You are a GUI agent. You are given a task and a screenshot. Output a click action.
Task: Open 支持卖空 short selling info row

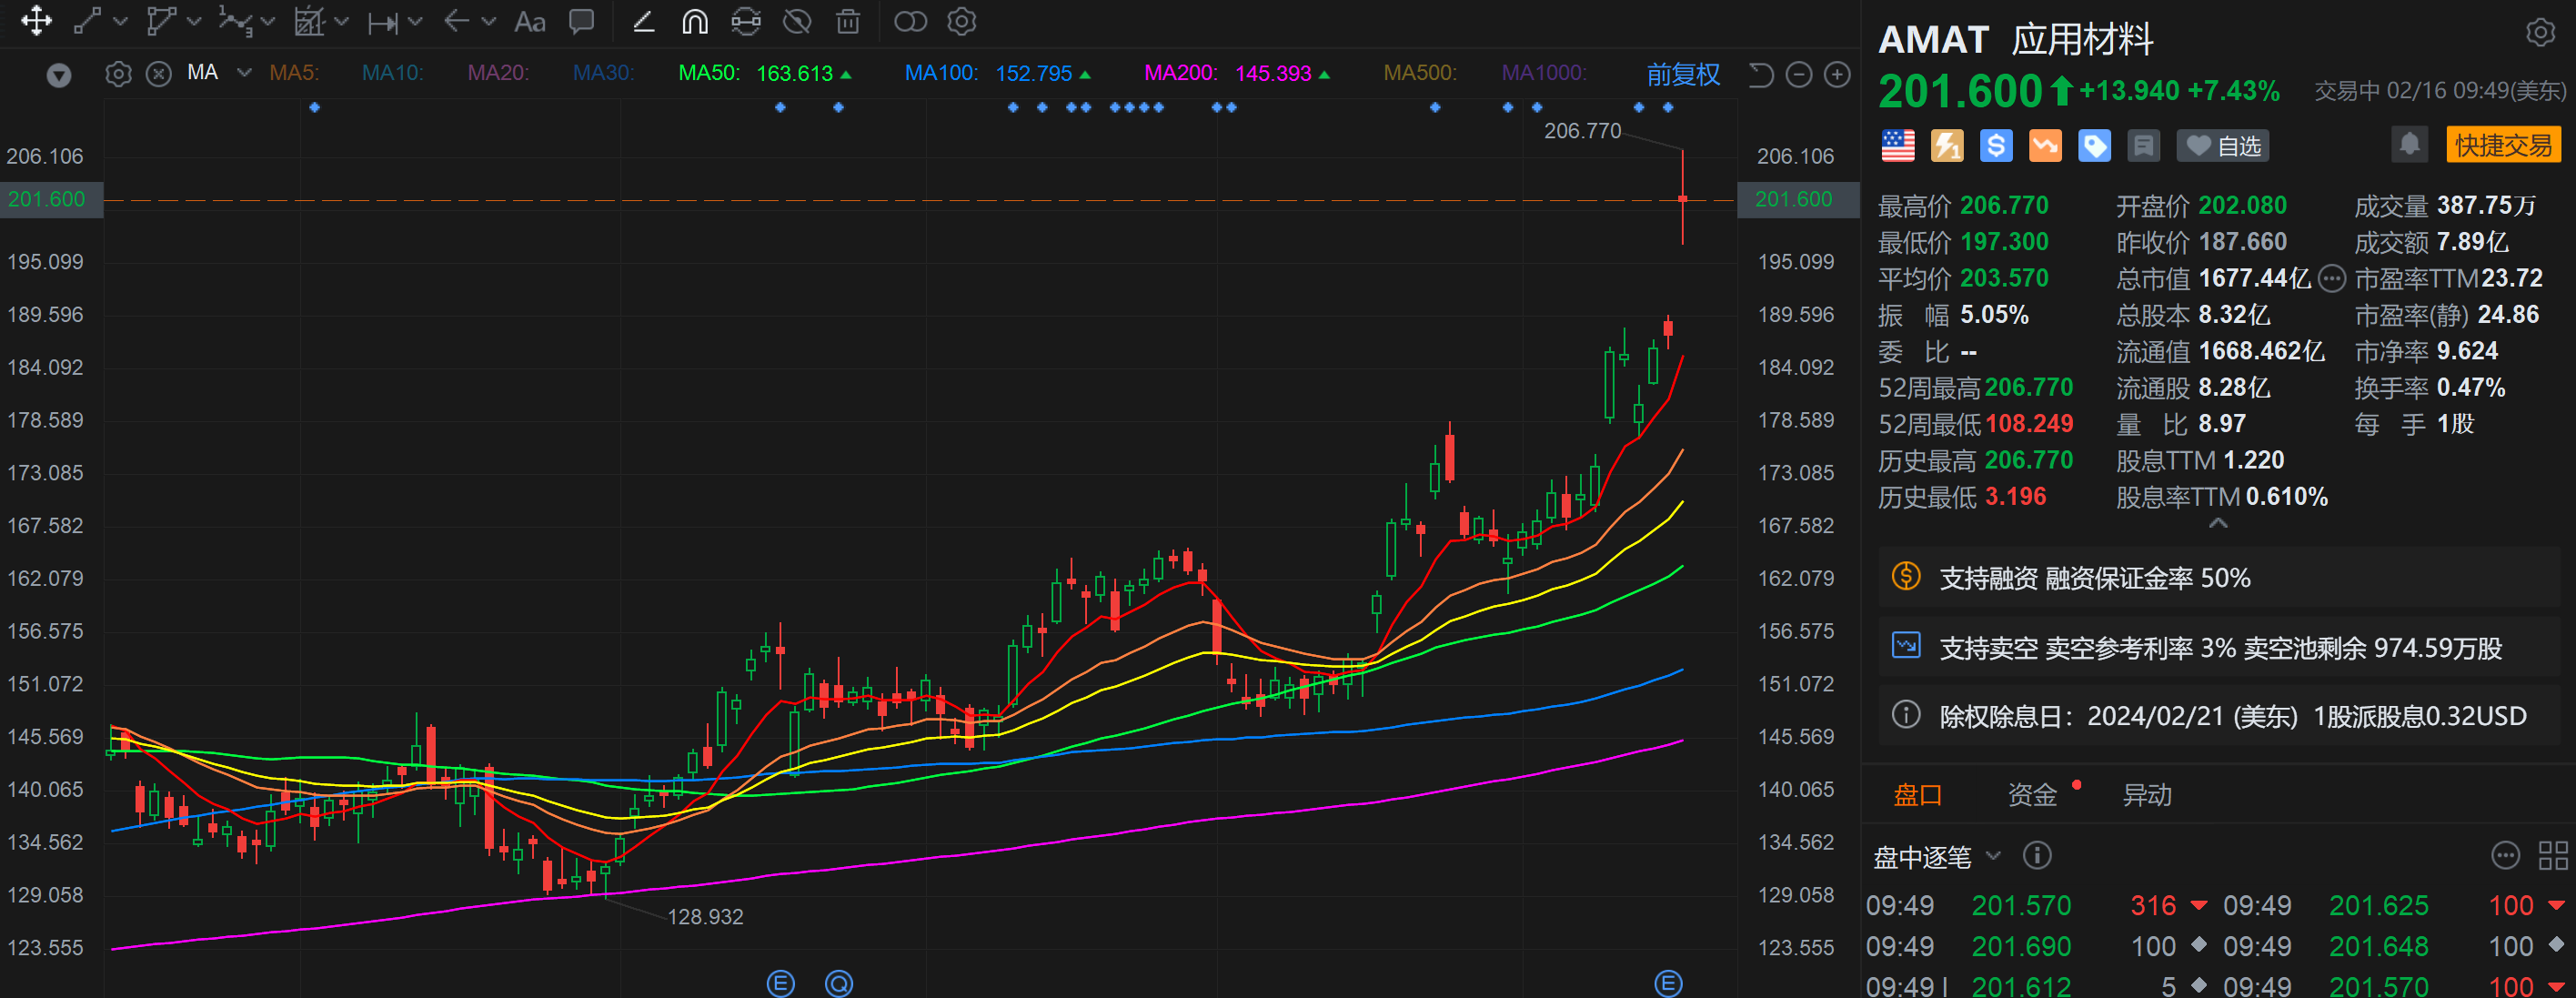(x=2219, y=647)
